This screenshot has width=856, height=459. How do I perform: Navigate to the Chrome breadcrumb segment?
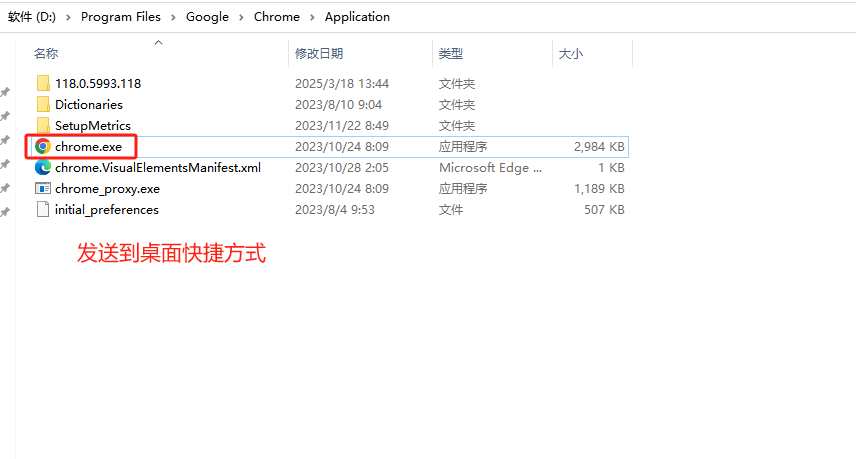pos(277,17)
